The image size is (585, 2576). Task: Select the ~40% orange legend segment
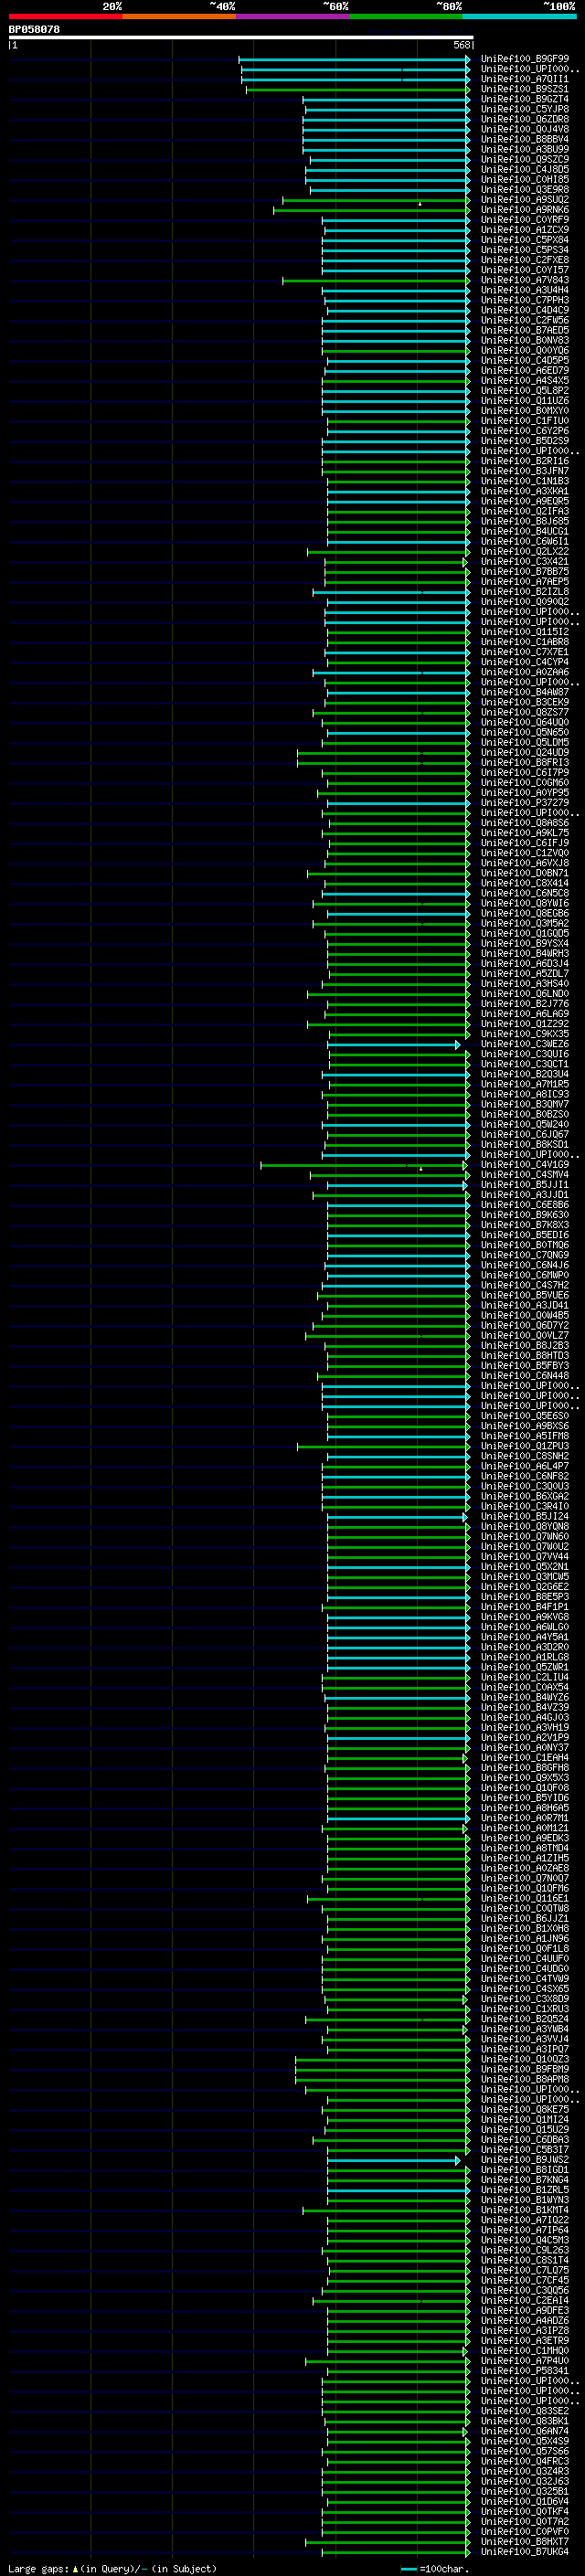(x=179, y=16)
